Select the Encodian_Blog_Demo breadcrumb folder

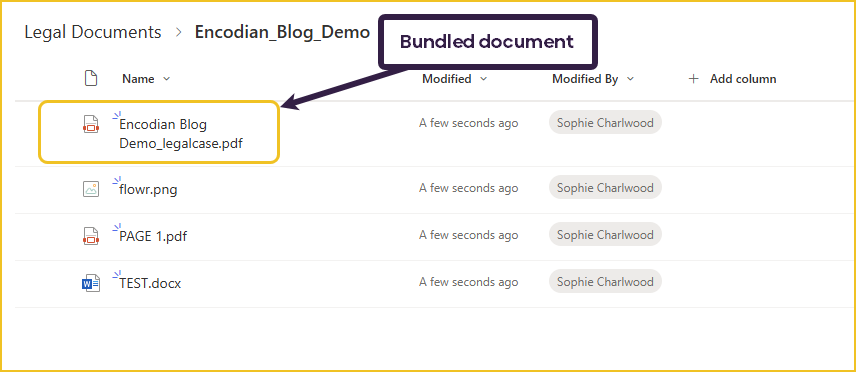coord(282,32)
